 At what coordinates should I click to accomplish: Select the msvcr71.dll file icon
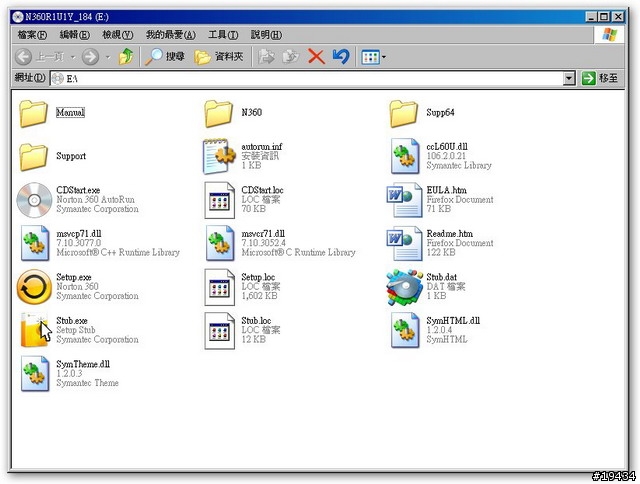click(x=220, y=243)
